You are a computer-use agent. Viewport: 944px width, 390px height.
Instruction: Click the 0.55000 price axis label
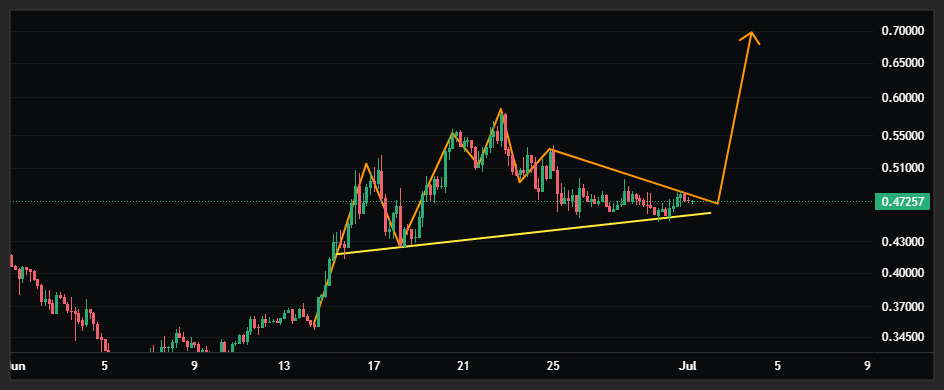(x=902, y=136)
